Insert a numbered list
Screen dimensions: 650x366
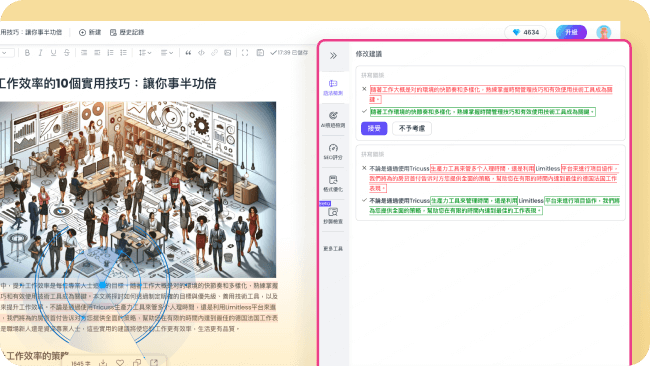tap(110, 53)
